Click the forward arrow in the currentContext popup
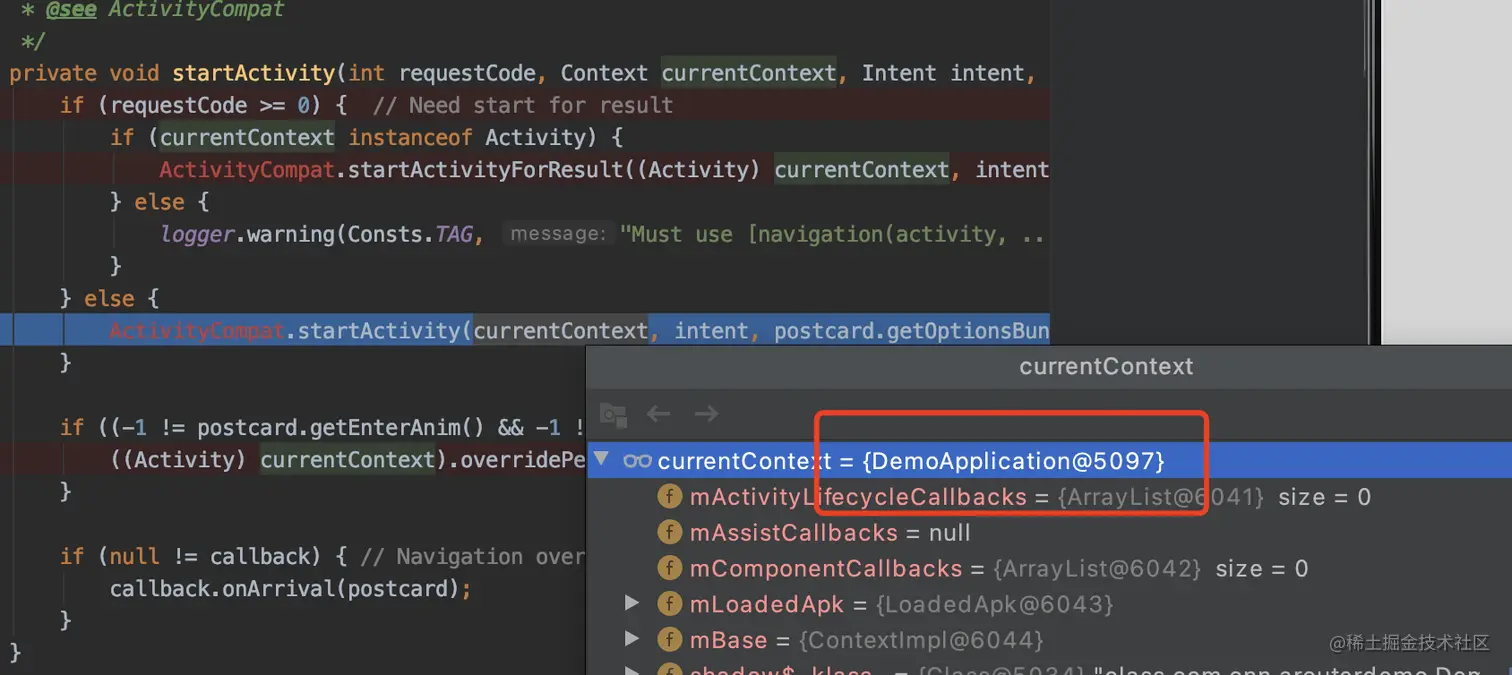 (706, 414)
